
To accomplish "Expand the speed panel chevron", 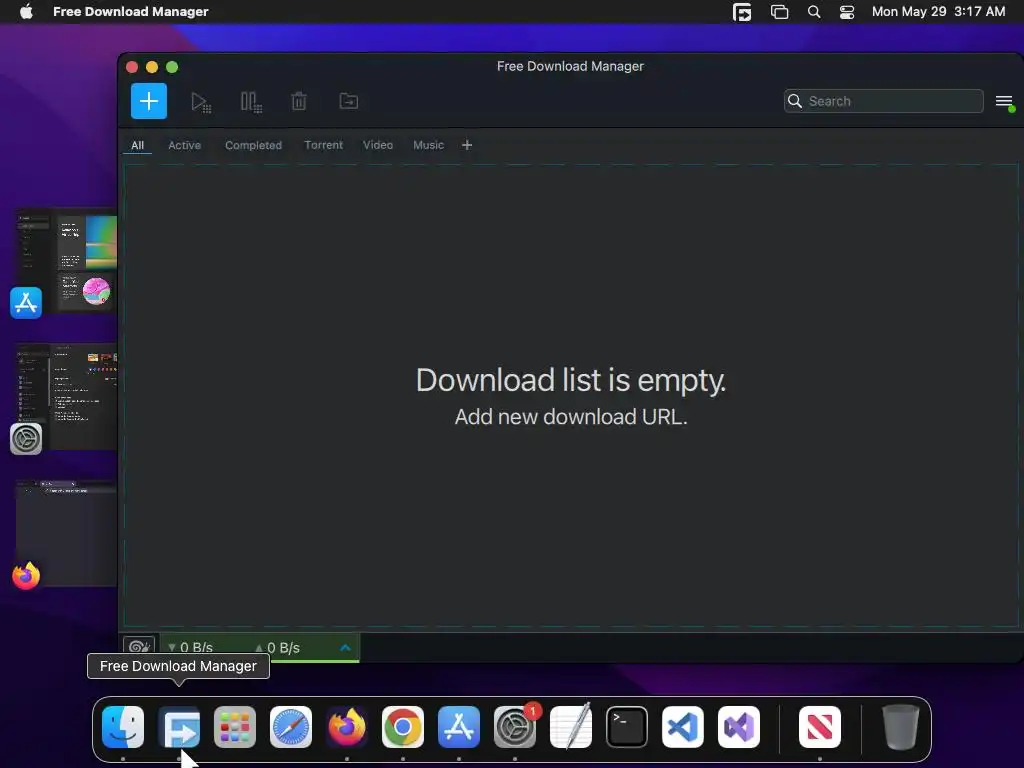I will (x=345, y=647).
